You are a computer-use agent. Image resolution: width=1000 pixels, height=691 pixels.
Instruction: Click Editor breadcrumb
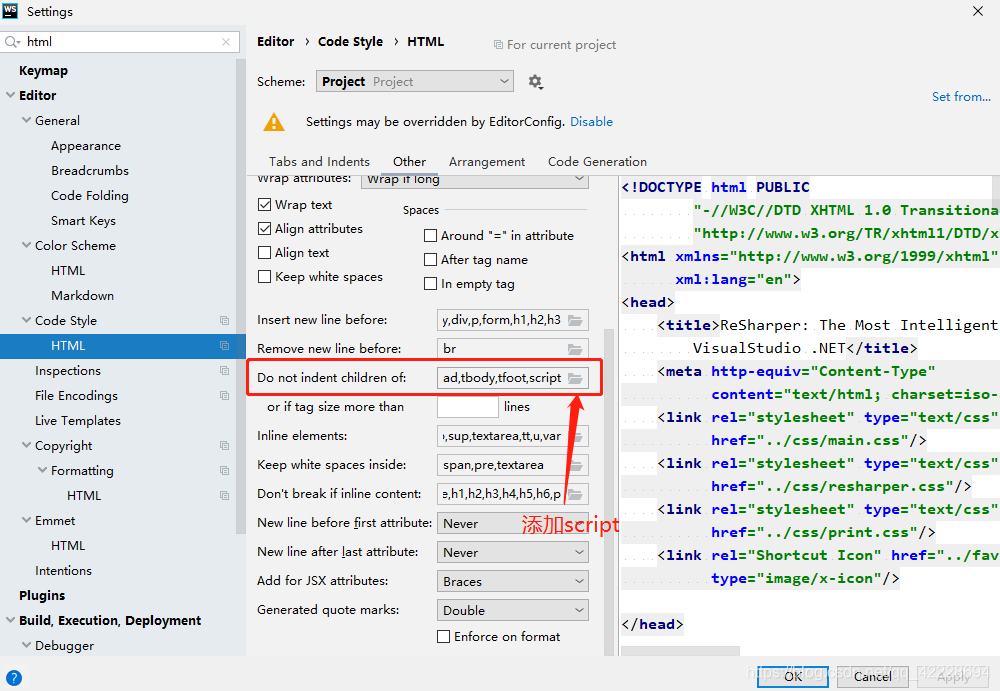tap(276, 42)
